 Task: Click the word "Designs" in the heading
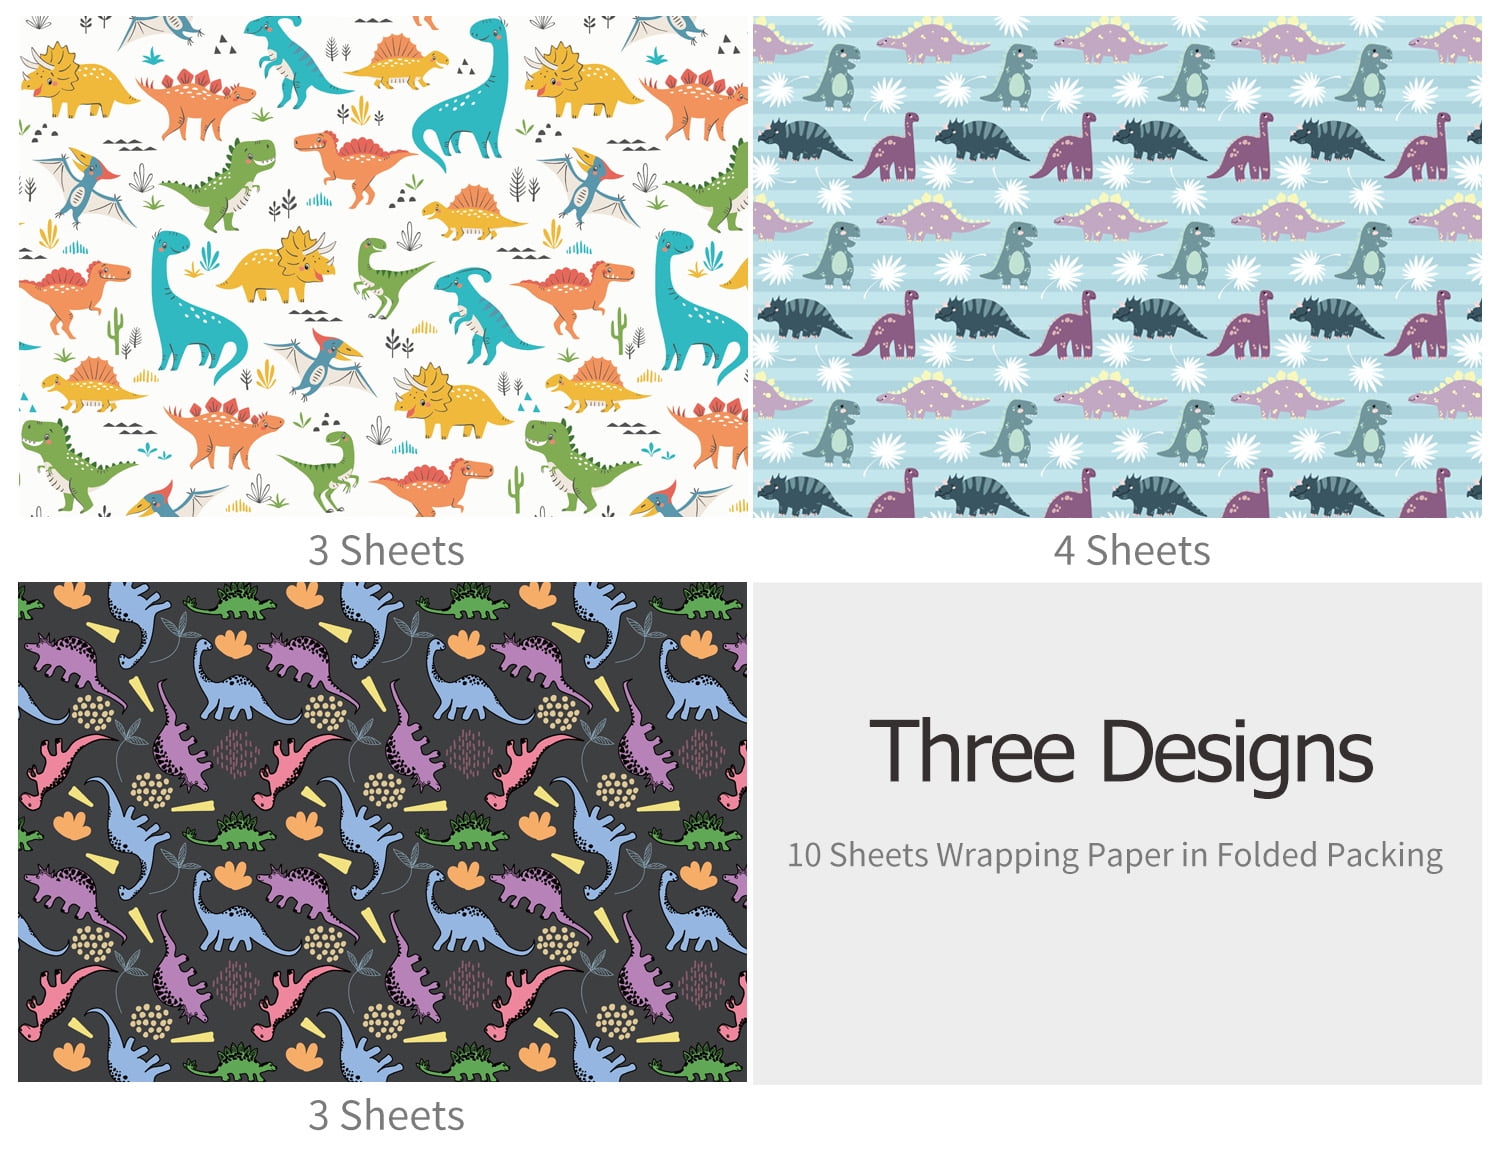[x=1237, y=752]
